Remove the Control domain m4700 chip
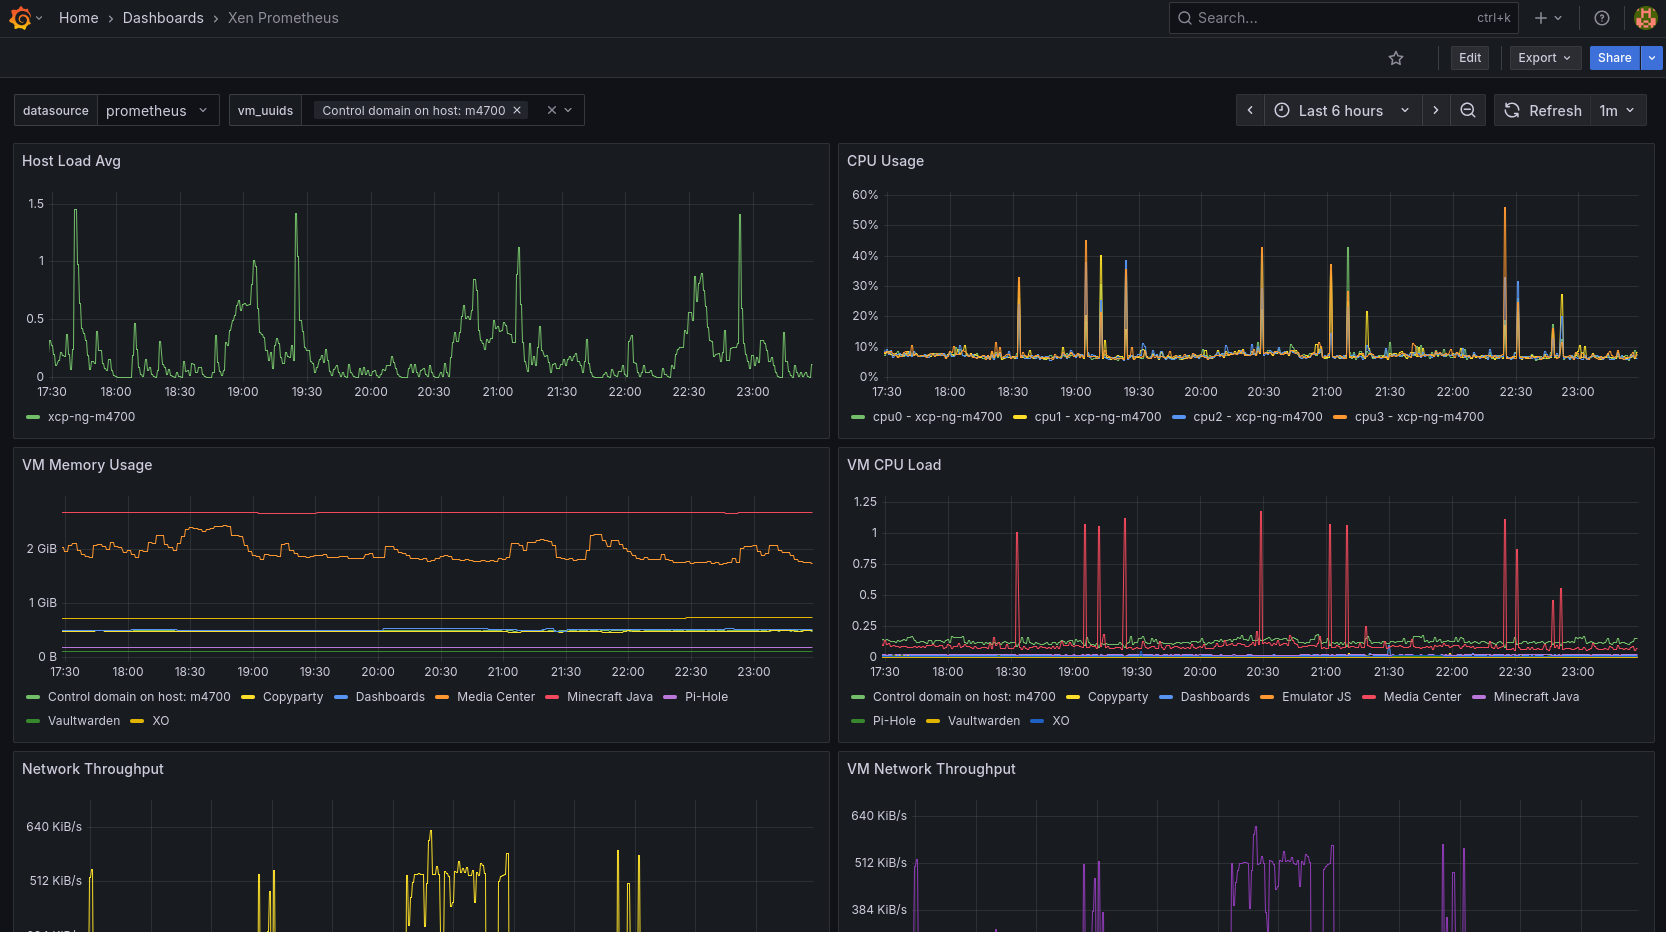 517,110
